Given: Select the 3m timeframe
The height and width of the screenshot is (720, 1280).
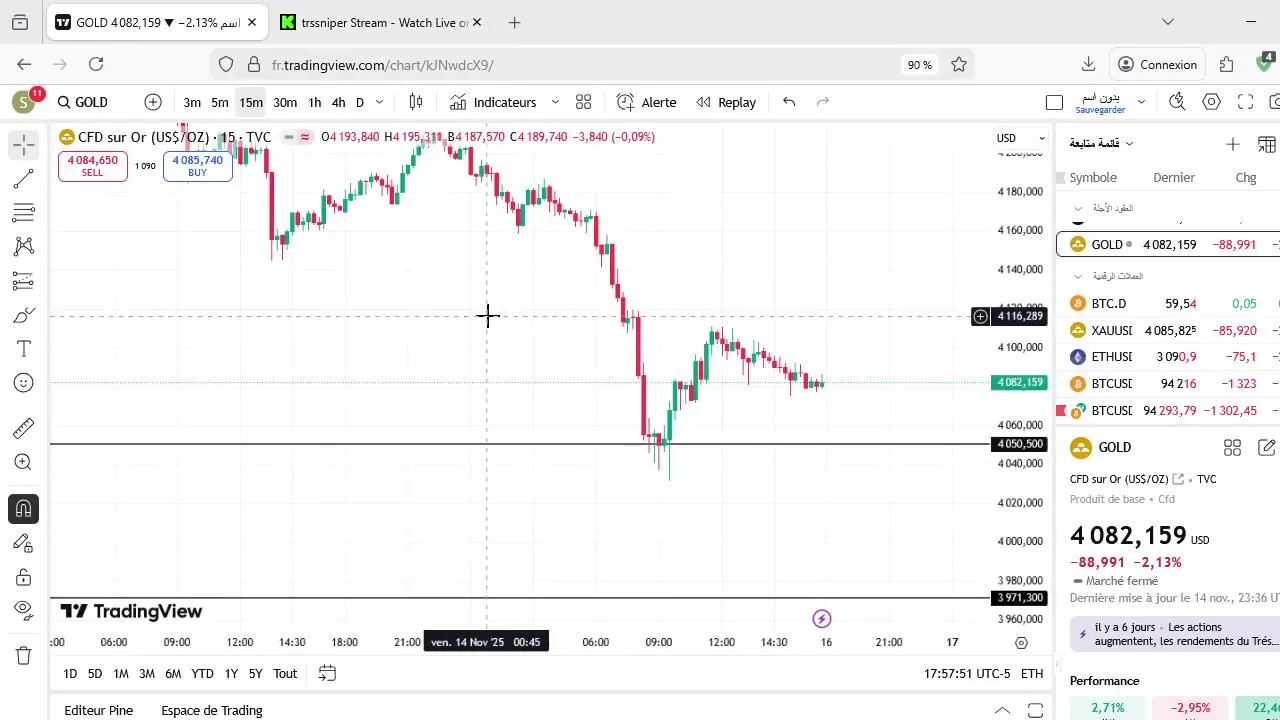Looking at the screenshot, I should [x=192, y=102].
